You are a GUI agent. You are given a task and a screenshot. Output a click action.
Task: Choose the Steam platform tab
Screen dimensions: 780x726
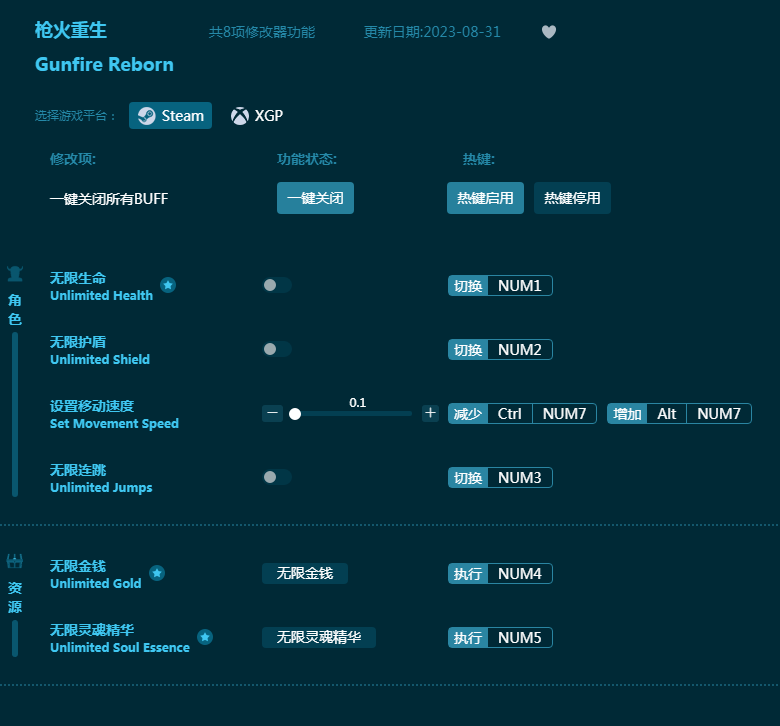[x=170, y=115]
